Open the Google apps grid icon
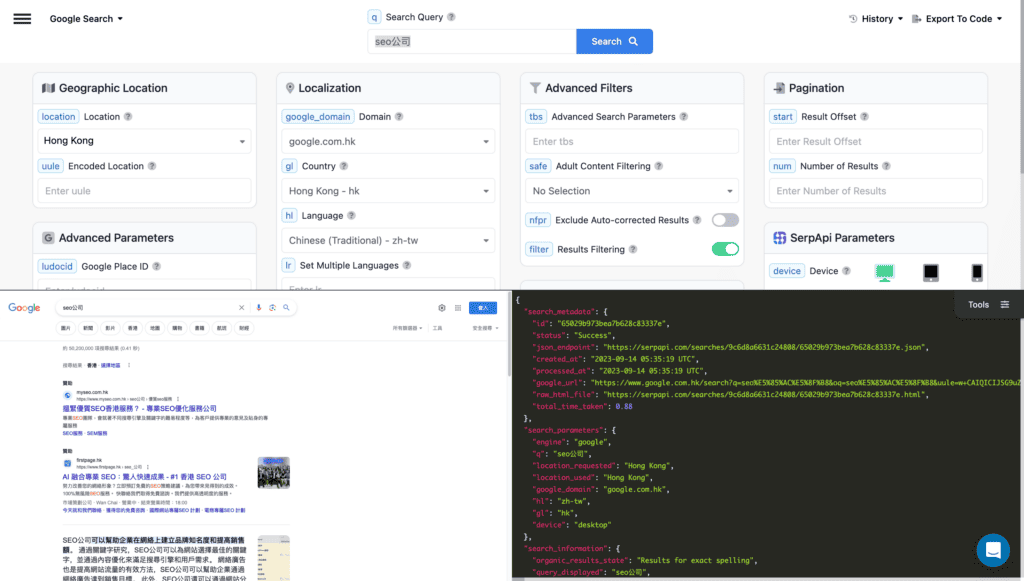The image size is (1024, 581). point(458,308)
